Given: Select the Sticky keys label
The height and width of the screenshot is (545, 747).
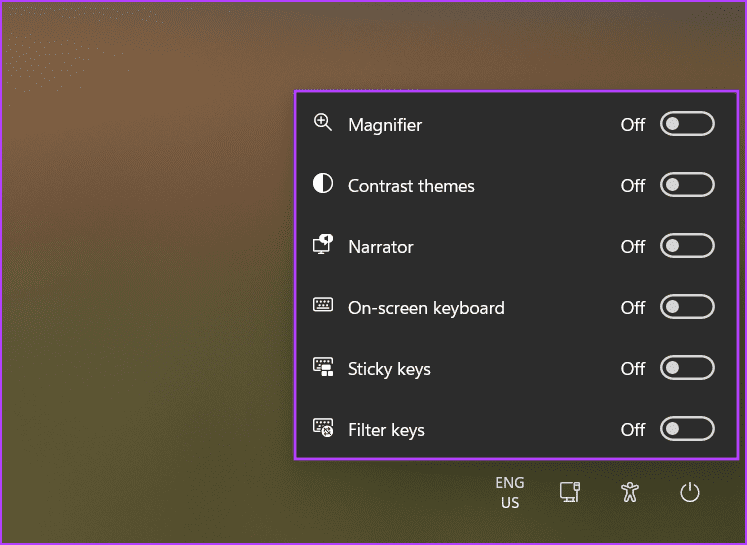Looking at the screenshot, I should [389, 369].
